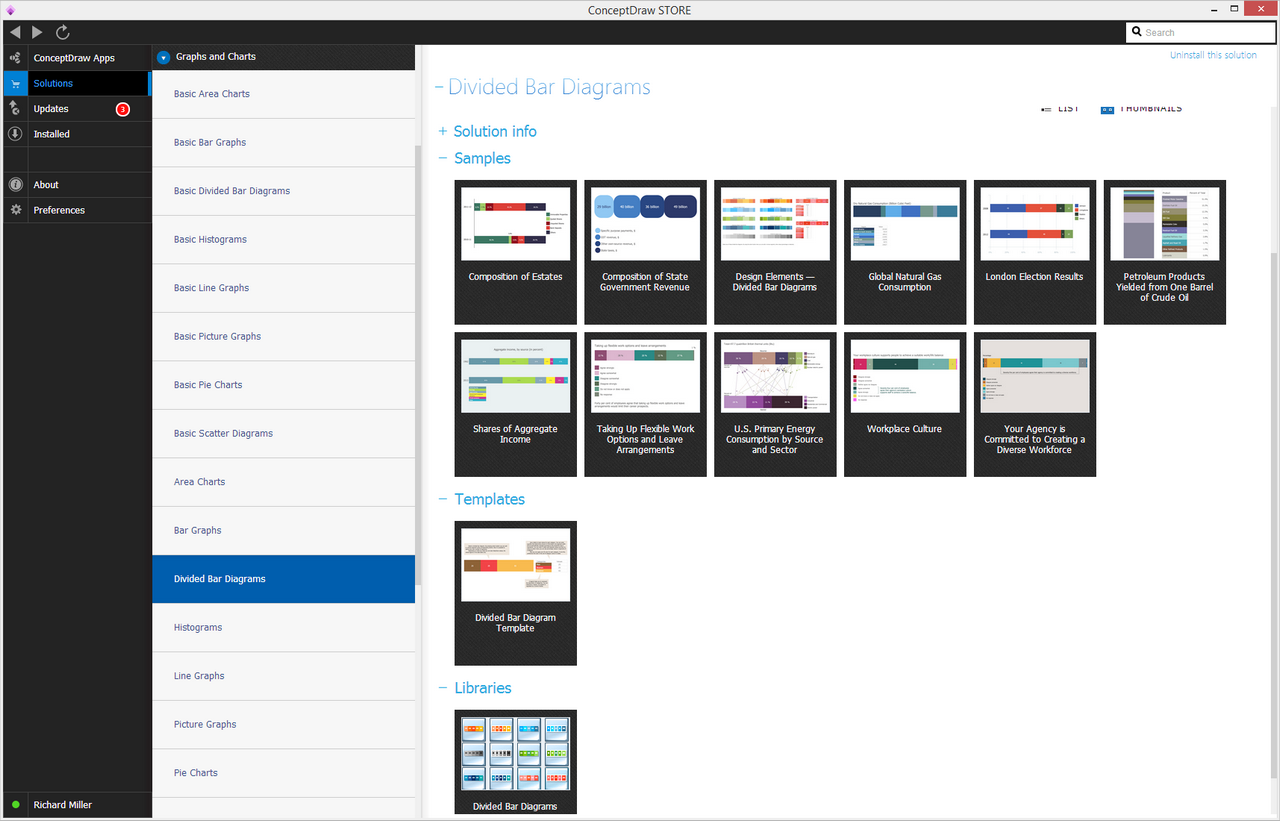Select the Solutions shopping cart icon
This screenshot has width=1280, height=821.
click(x=14, y=83)
